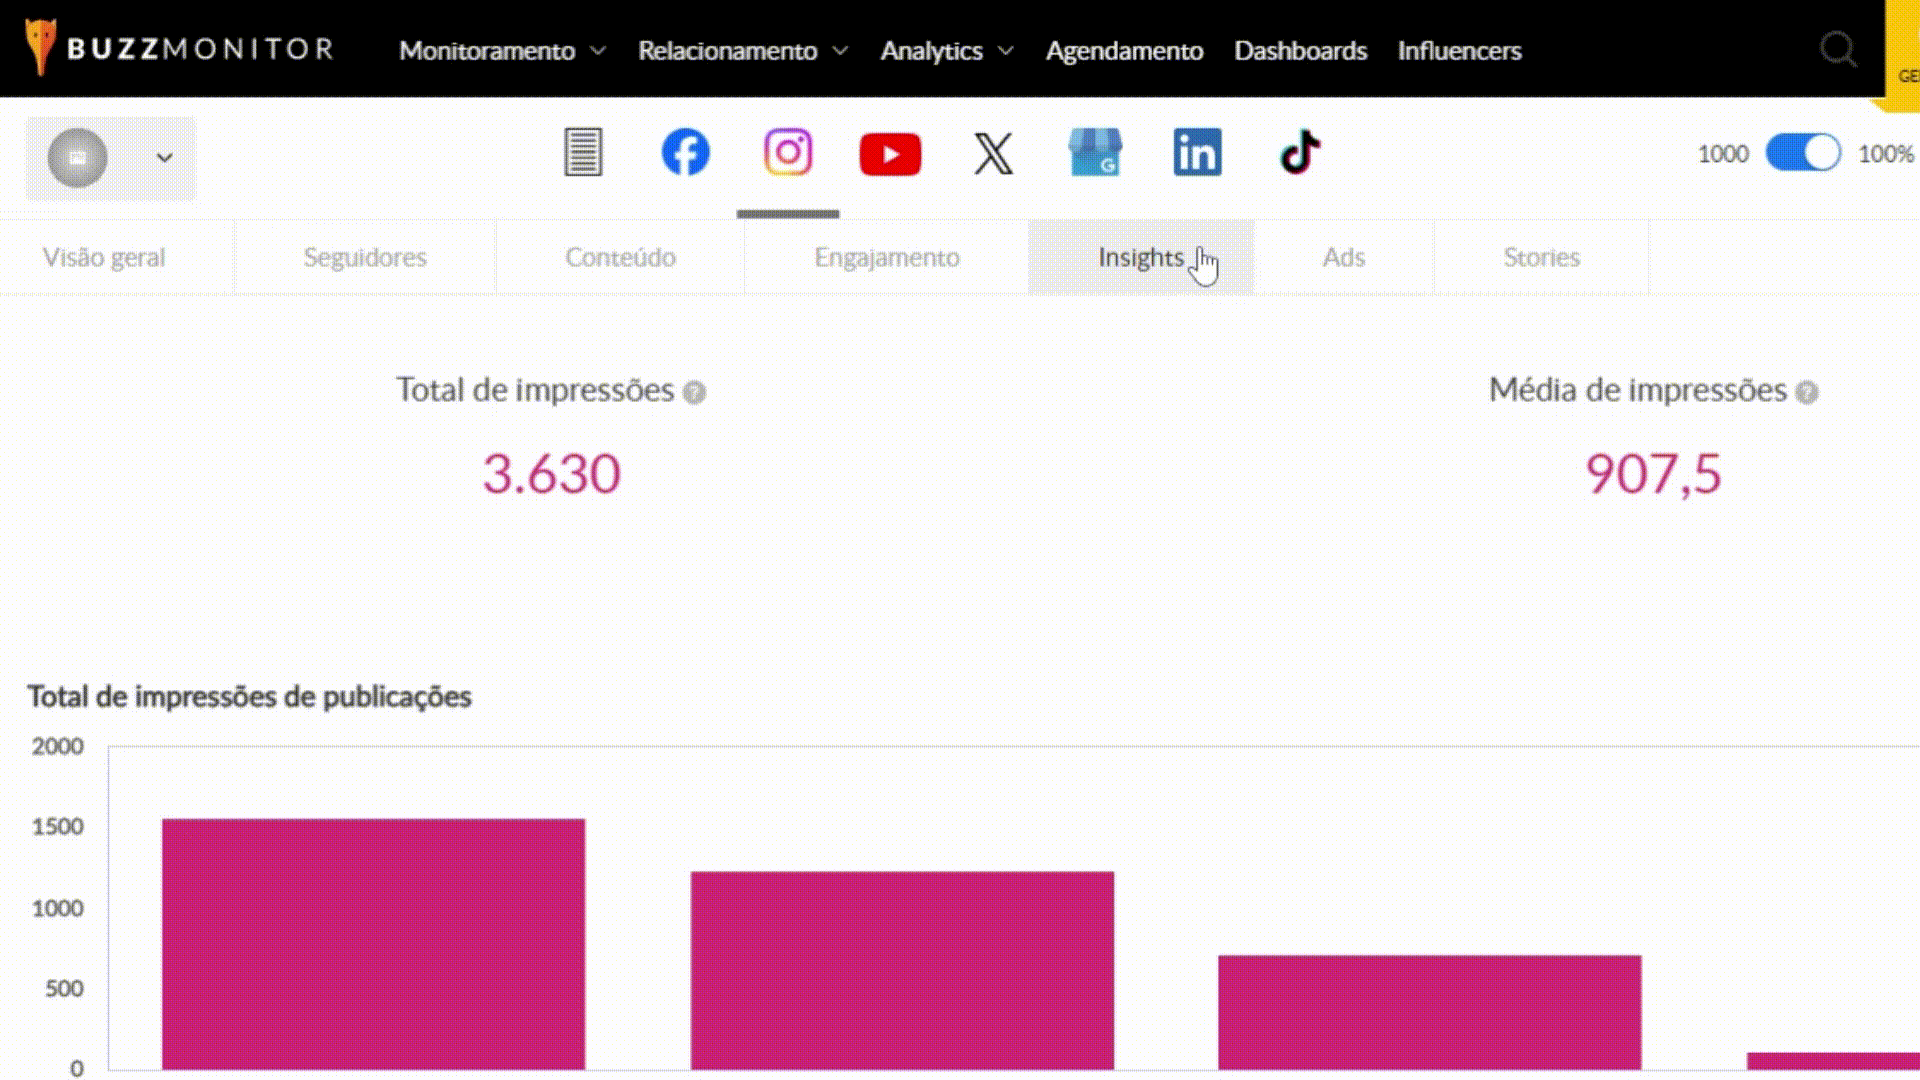Switch to the TikTok icon
This screenshot has height=1080, width=1920.
1300,153
